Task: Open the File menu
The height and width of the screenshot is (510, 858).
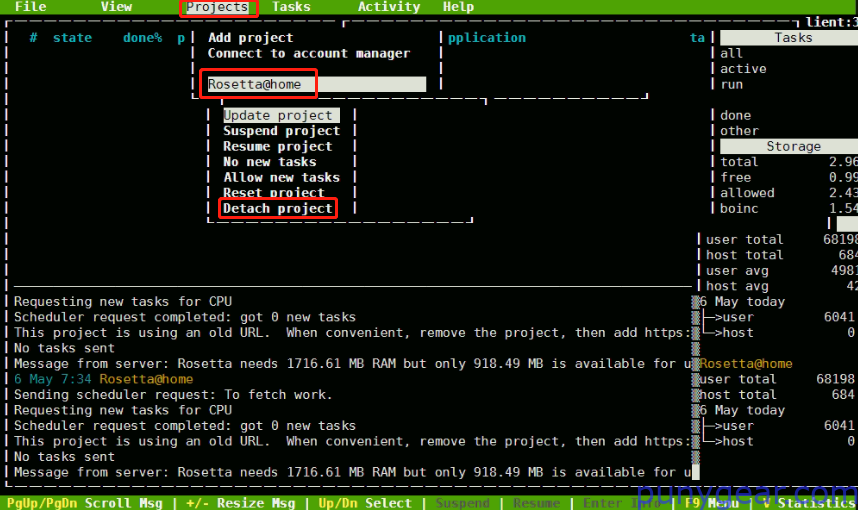Action: coord(31,7)
